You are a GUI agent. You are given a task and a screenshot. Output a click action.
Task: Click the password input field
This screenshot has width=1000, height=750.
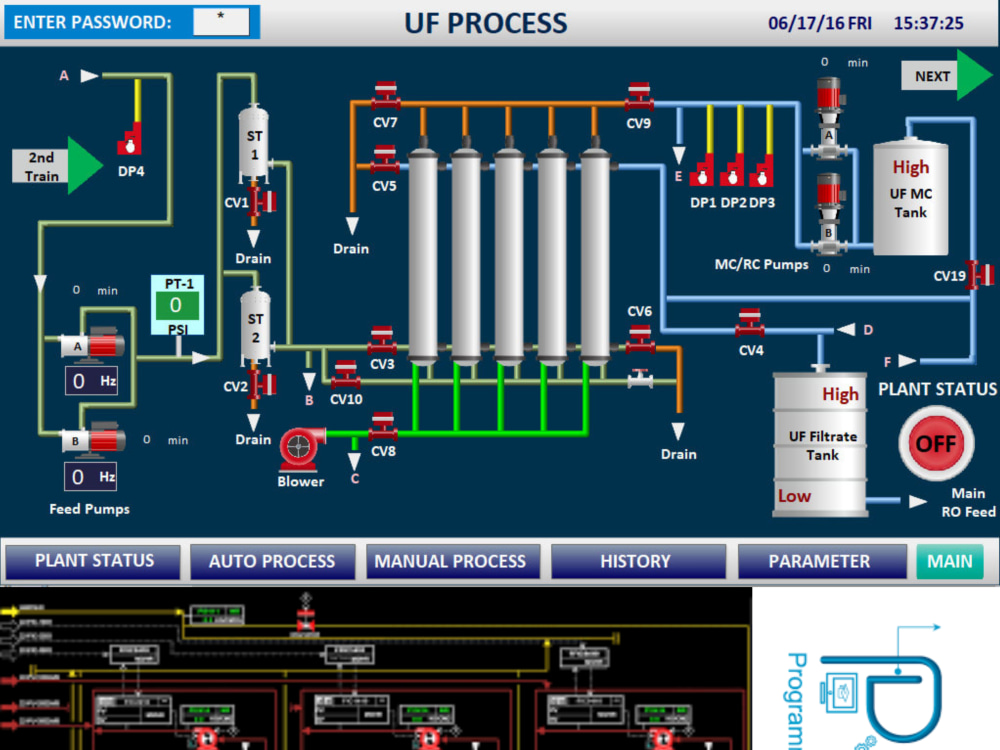[x=221, y=22]
